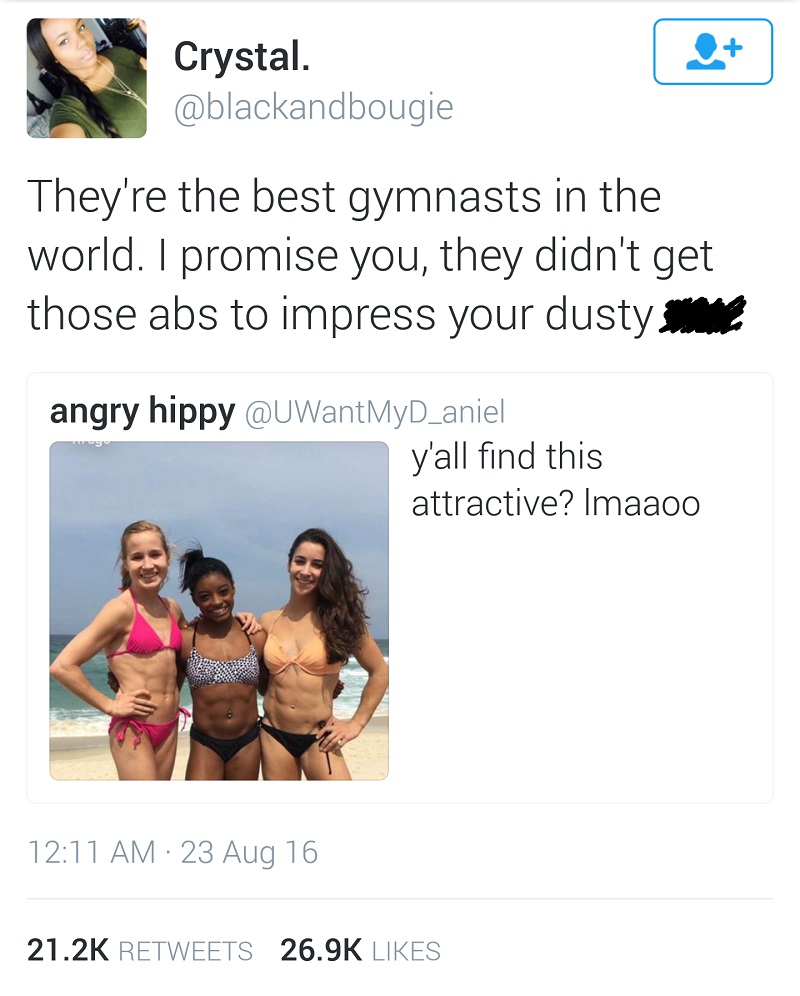Open the profile via the name Crystal.
The image size is (800, 996).
pyautogui.click(x=242, y=56)
